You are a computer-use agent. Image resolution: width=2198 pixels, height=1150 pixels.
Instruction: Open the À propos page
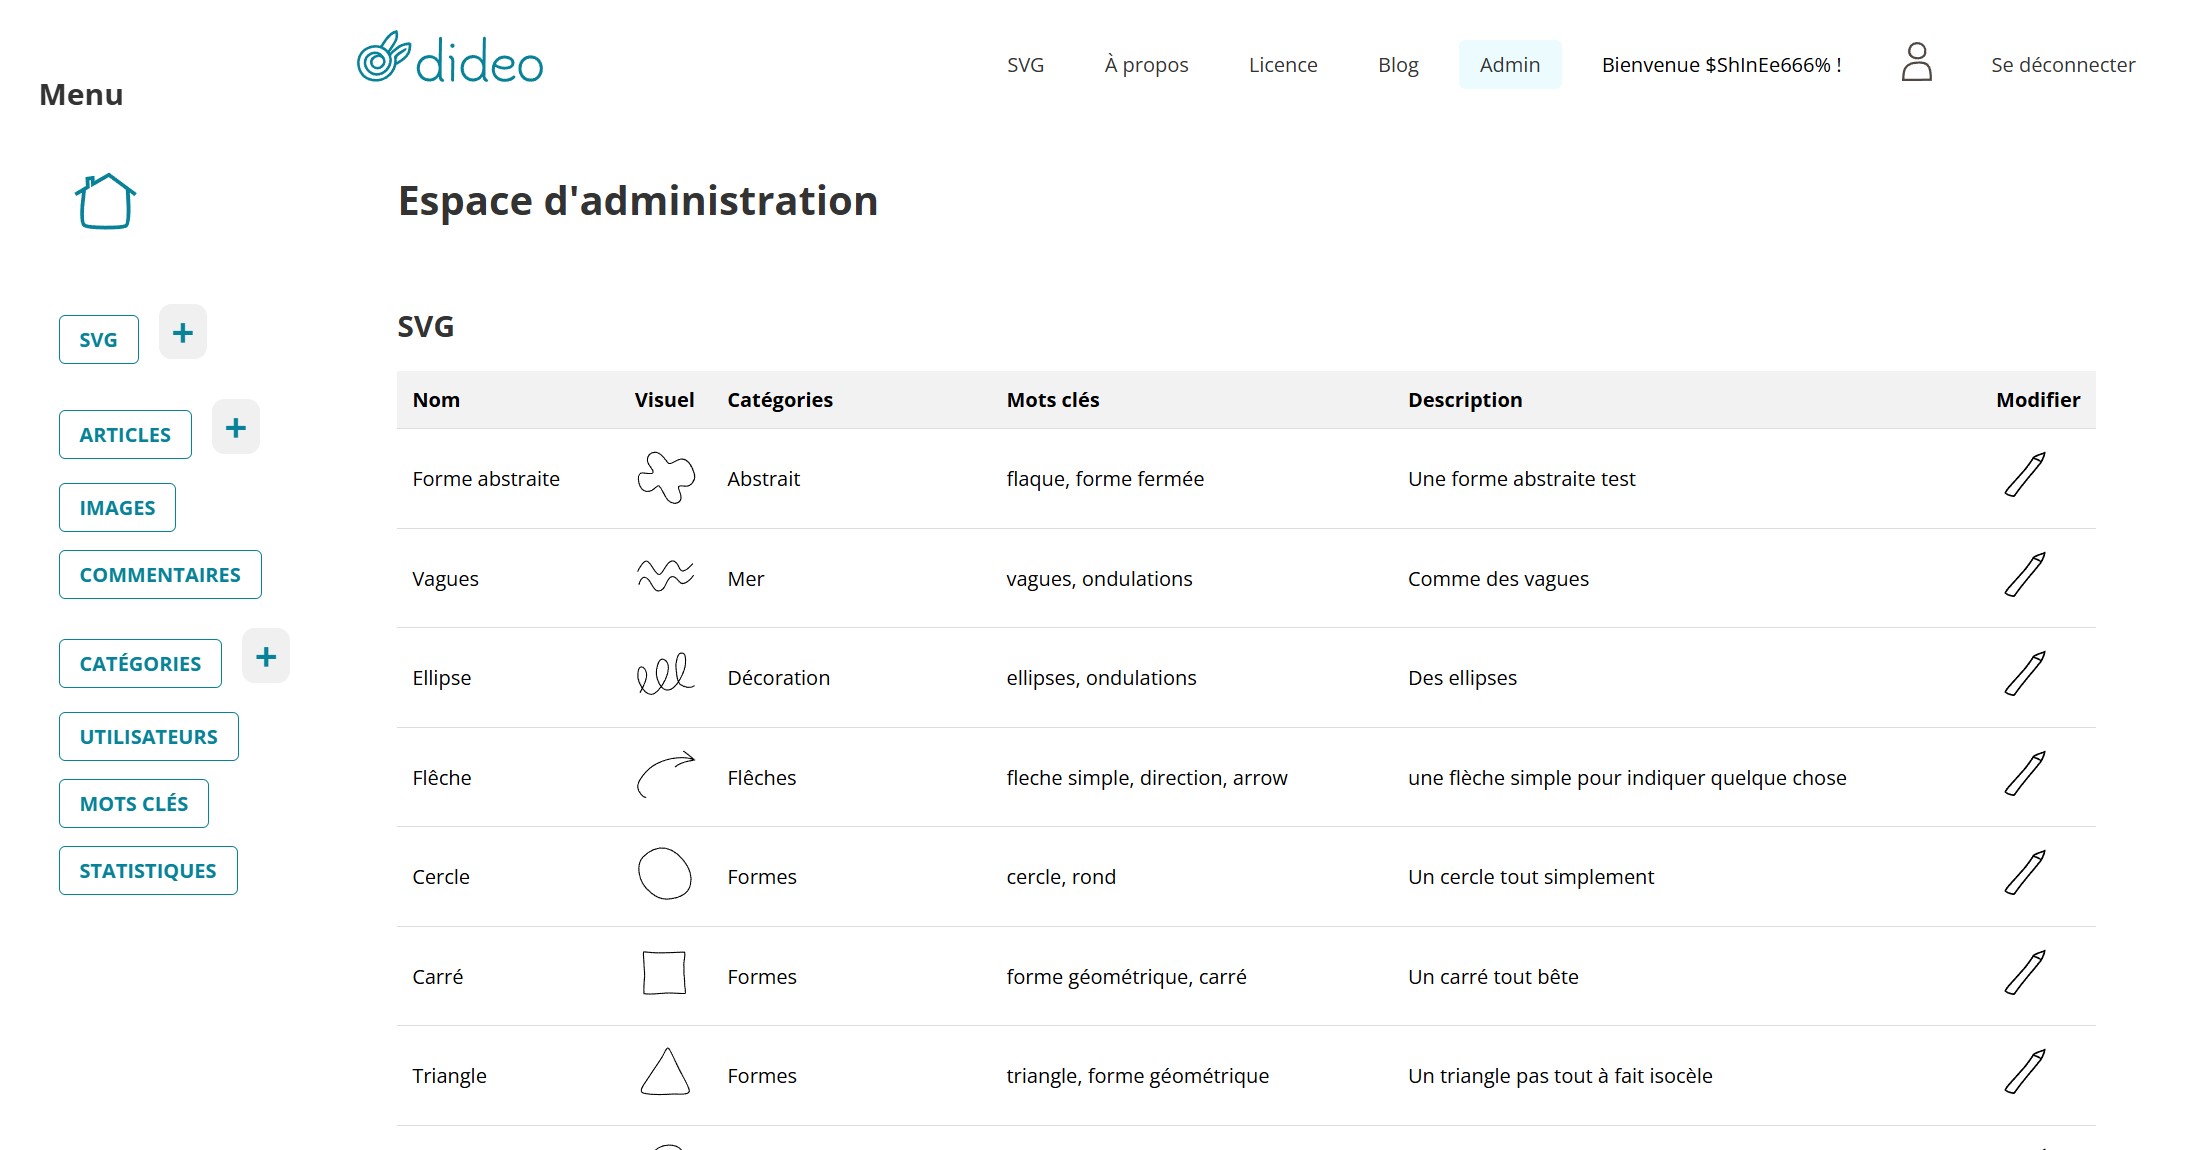(1146, 65)
